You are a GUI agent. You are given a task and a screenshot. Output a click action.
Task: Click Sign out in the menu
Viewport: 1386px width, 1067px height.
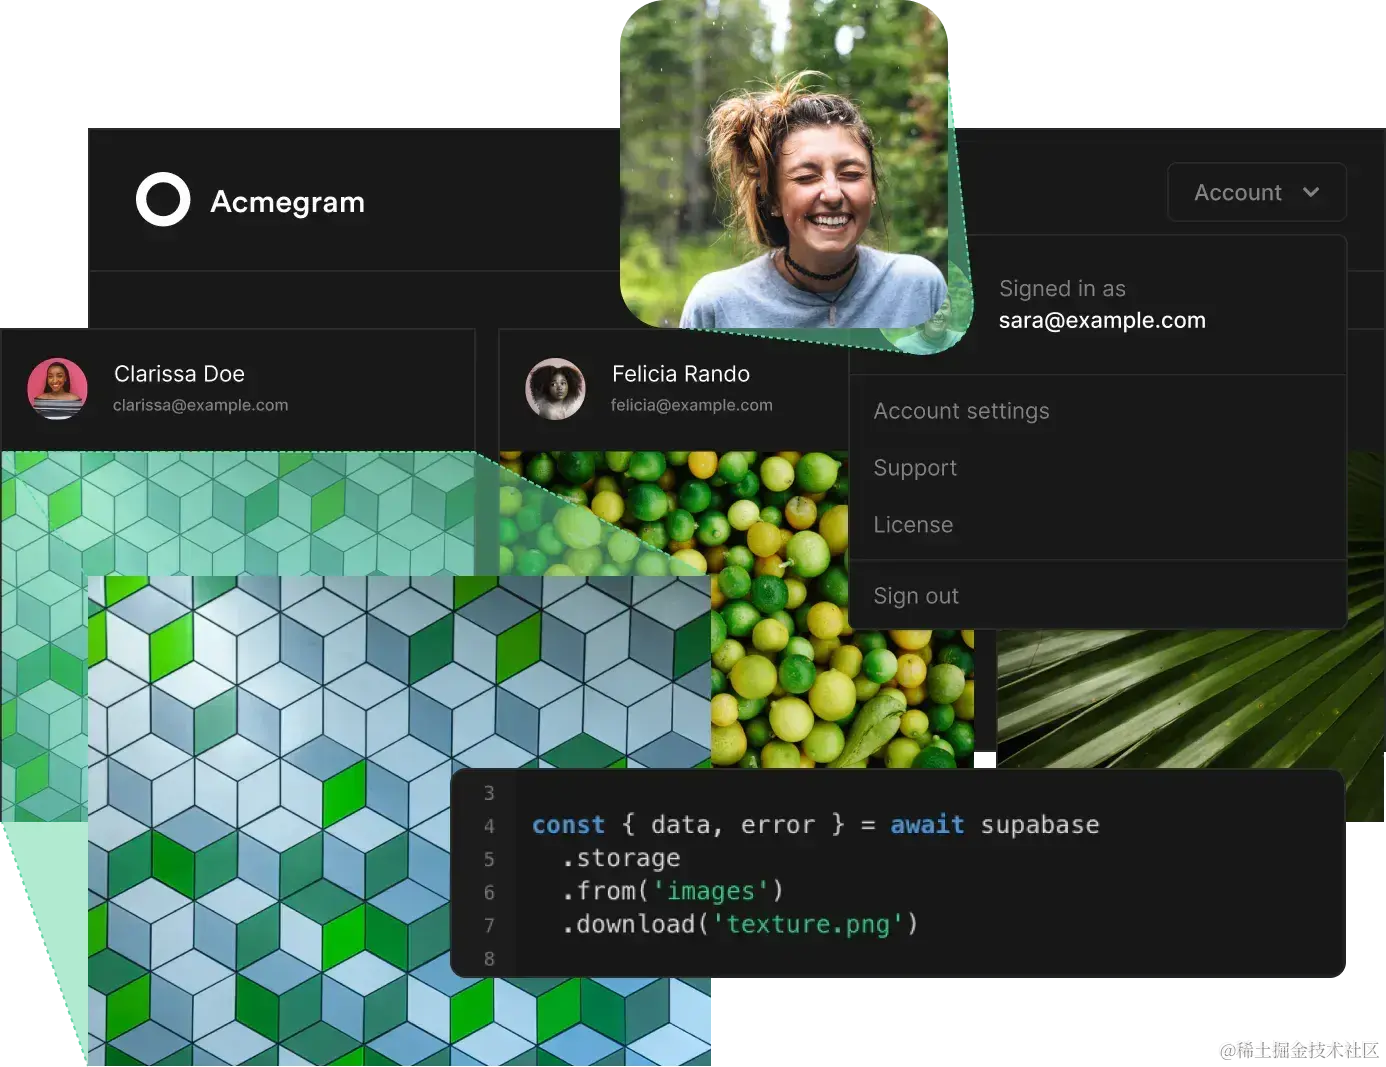[x=916, y=596]
